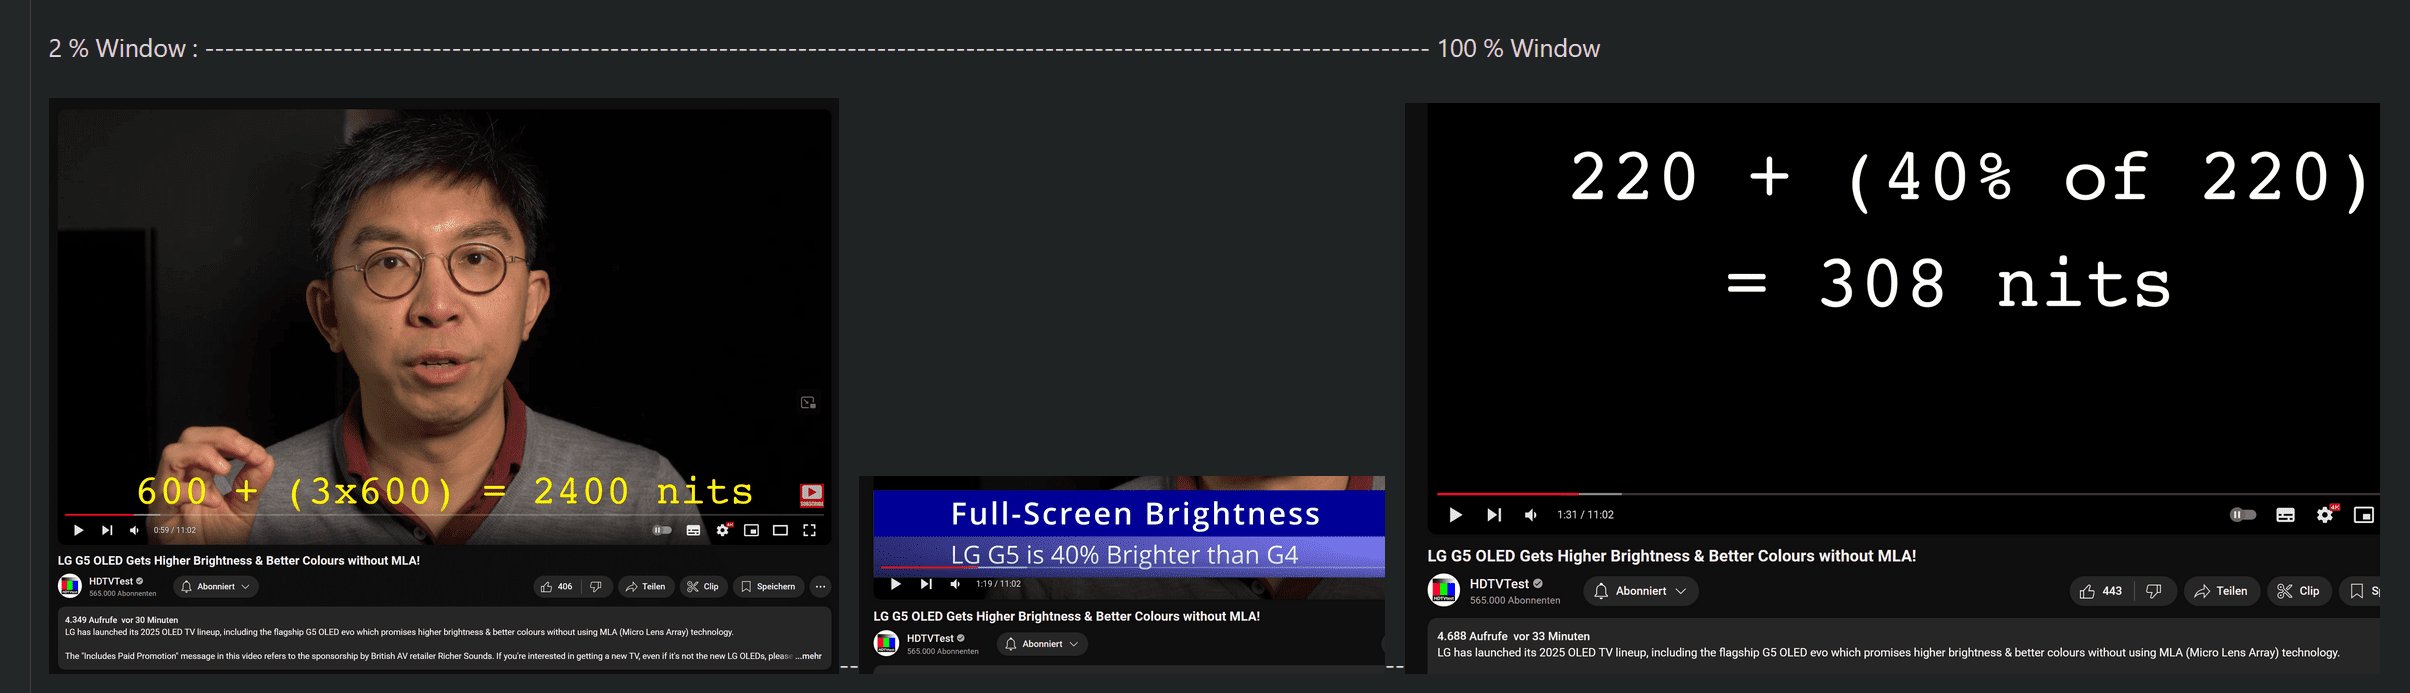Enter fullscreen on the 0:59 player
This screenshot has width=2410, height=693.
click(x=810, y=530)
